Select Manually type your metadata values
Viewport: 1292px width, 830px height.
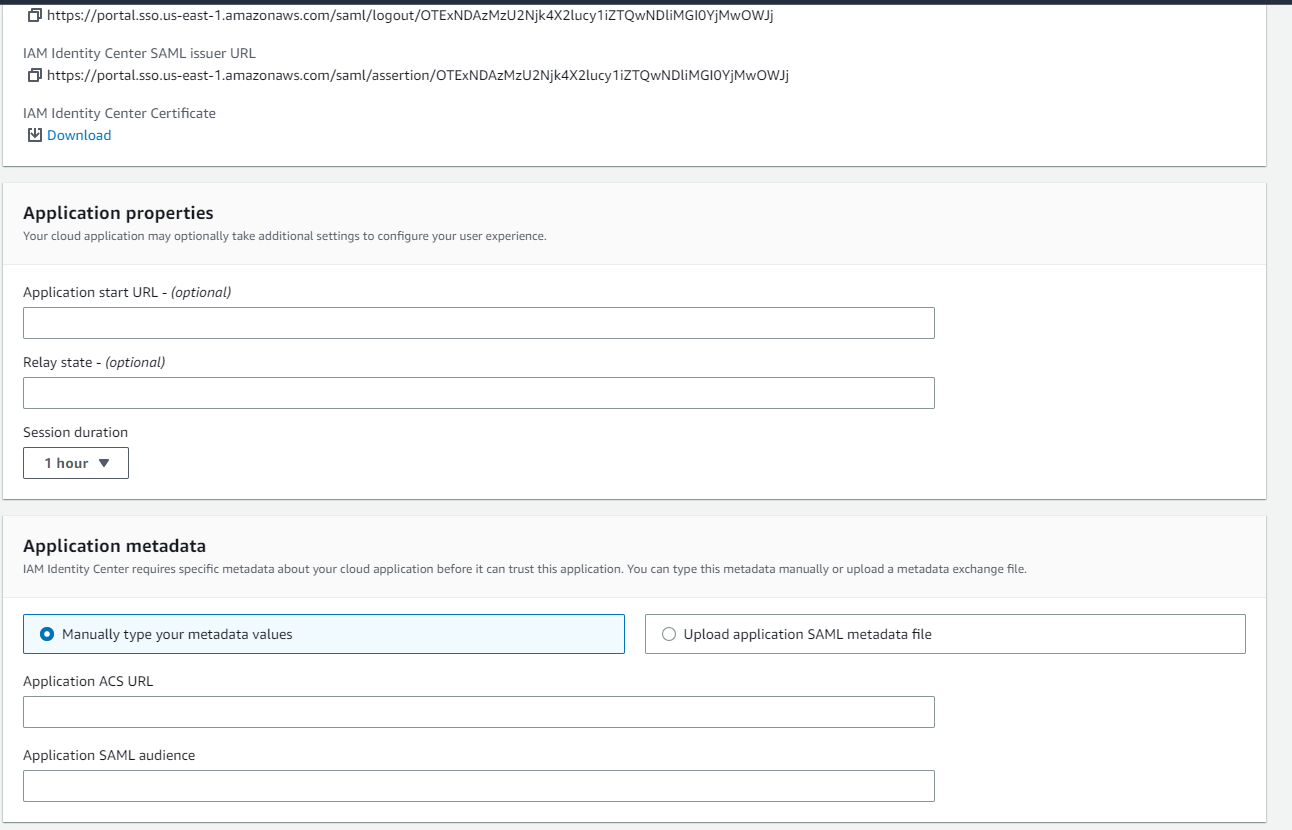tap(47, 634)
